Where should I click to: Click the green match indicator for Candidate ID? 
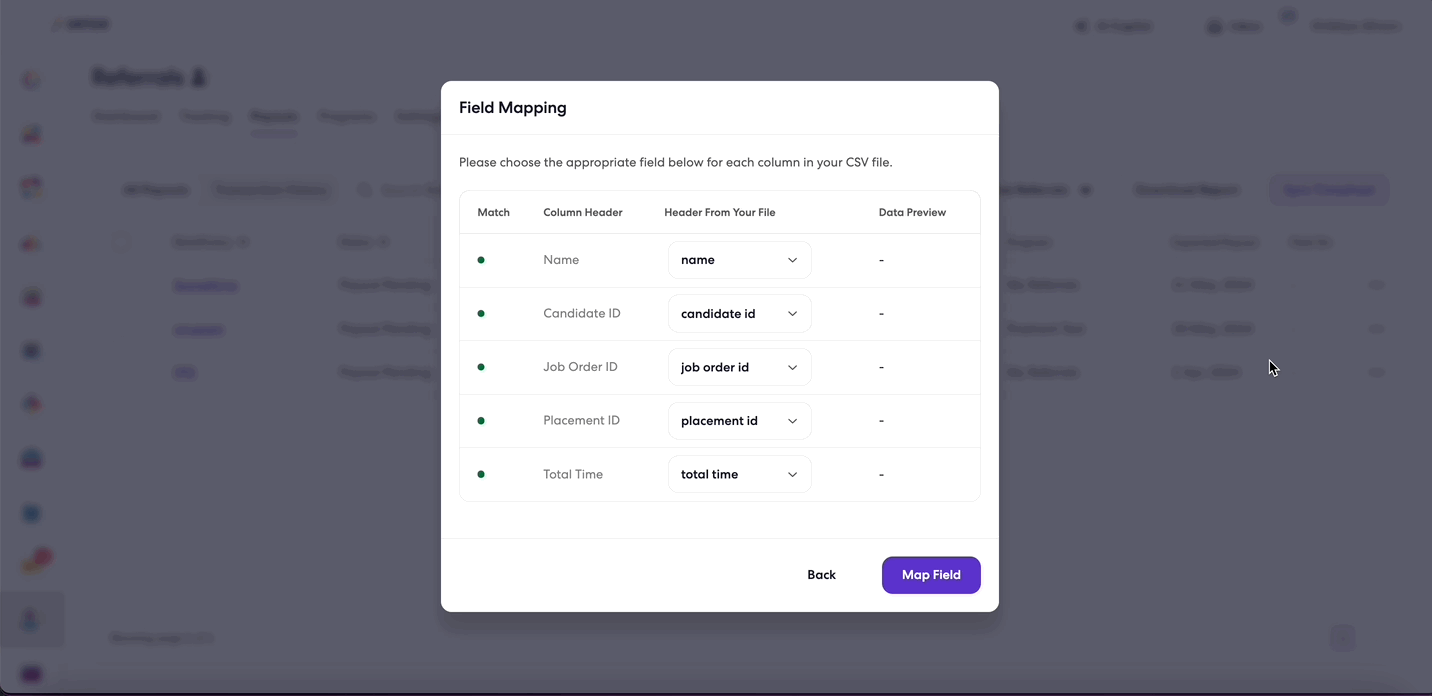(x=481, y=314)
